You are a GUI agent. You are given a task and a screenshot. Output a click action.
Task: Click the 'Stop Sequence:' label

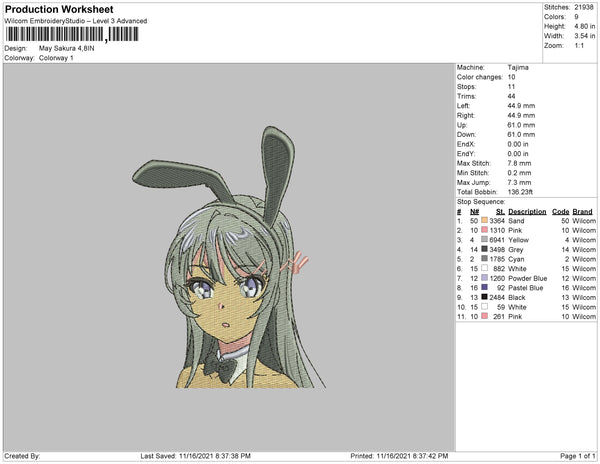click(481, 202)
